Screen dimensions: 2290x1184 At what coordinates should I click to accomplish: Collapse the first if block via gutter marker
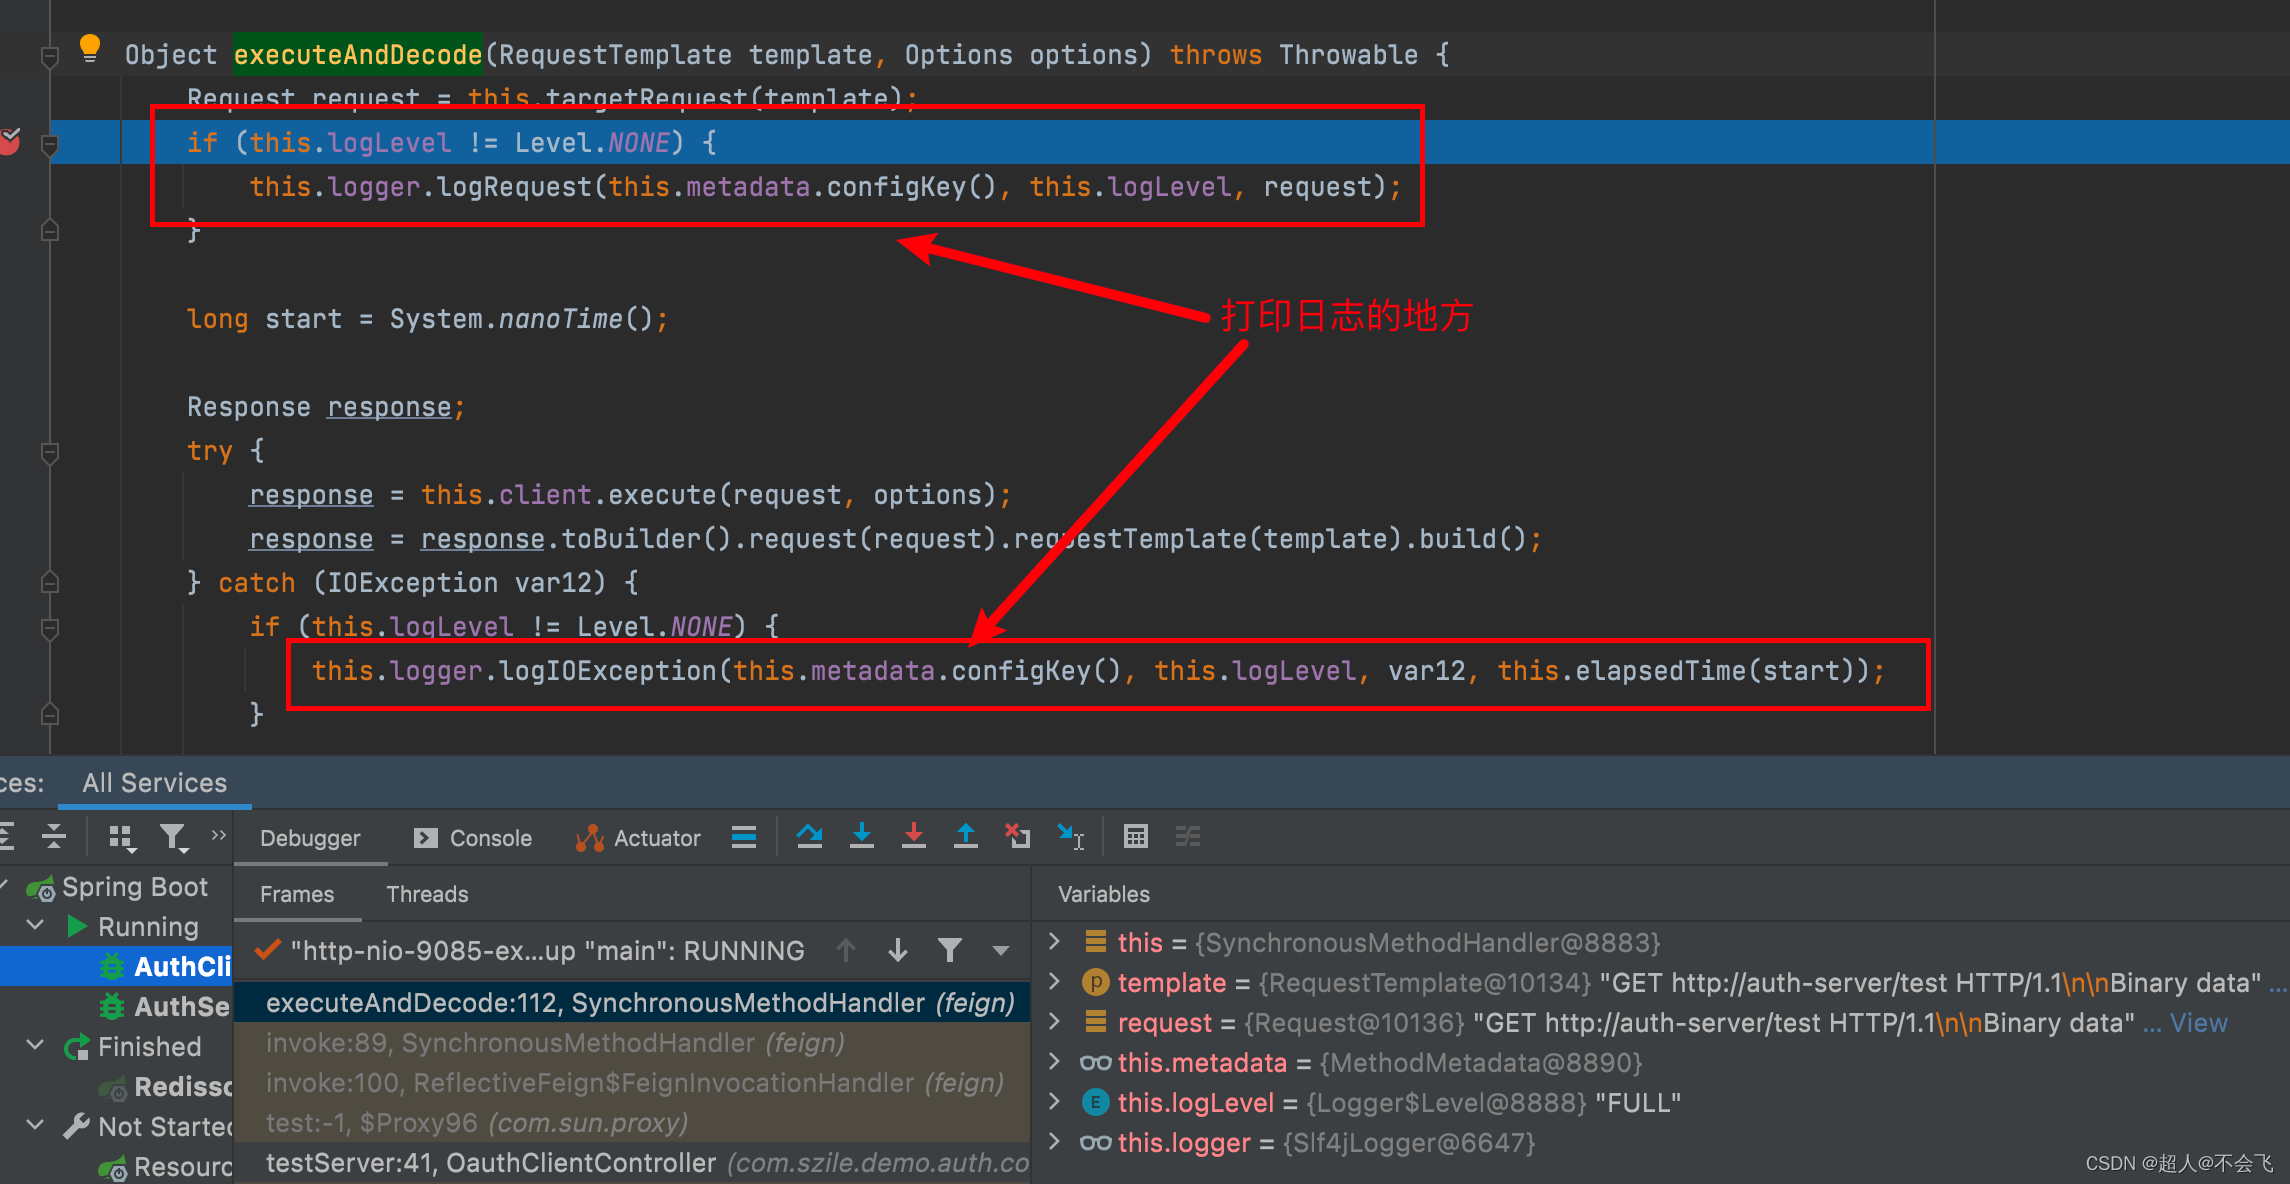click(x=49, y=144)
